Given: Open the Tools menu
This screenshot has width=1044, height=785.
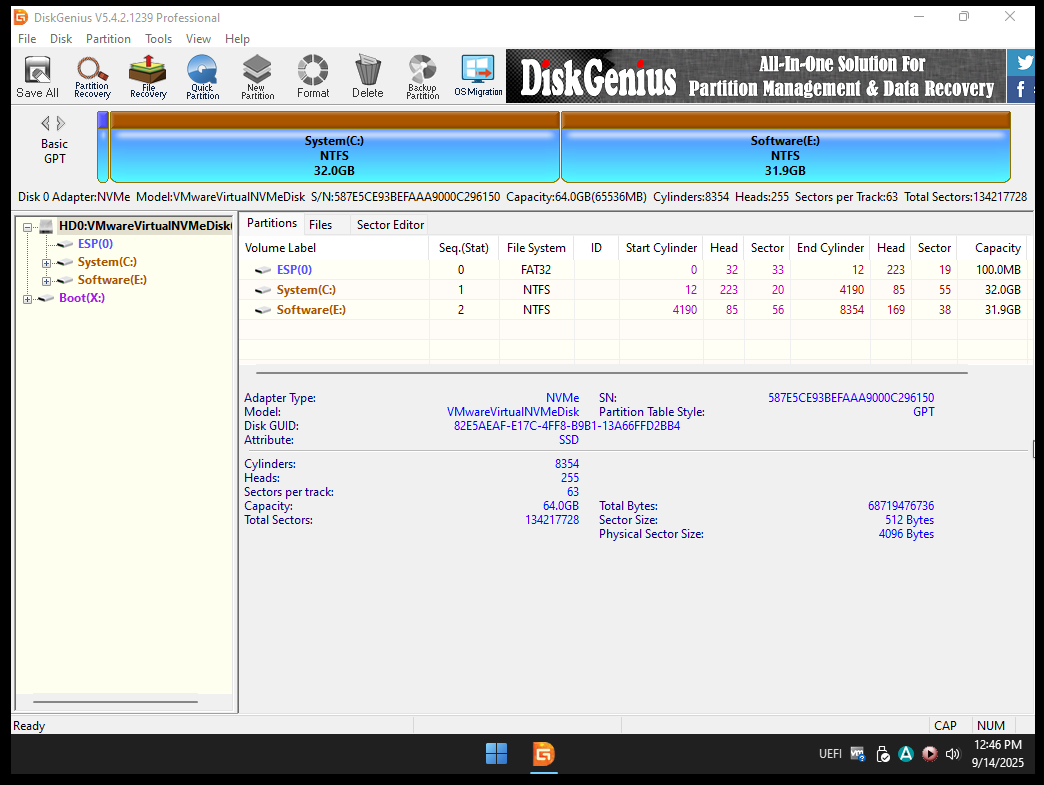Looking at the screenshot, I should pos(158,39).
